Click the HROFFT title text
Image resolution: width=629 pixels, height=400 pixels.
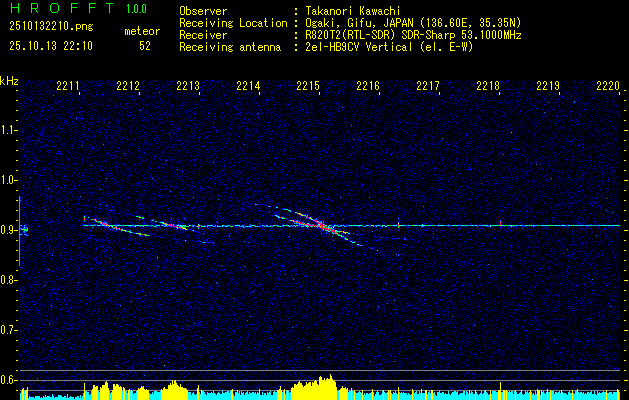(62, 8)
